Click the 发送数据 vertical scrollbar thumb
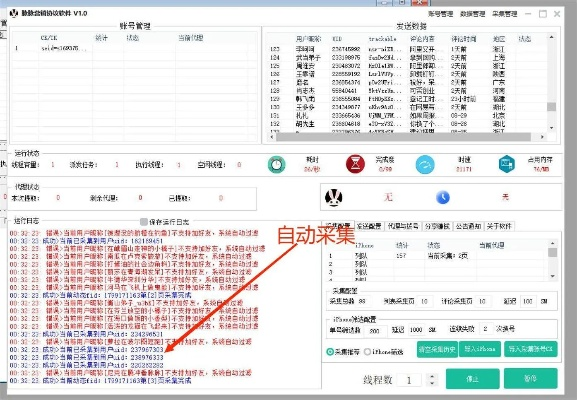The height and width of the screenshot is (400, 577). (x=551, y=107)
